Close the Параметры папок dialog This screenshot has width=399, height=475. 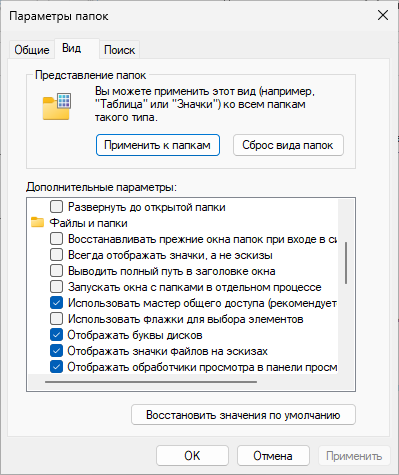pos(383,15)
